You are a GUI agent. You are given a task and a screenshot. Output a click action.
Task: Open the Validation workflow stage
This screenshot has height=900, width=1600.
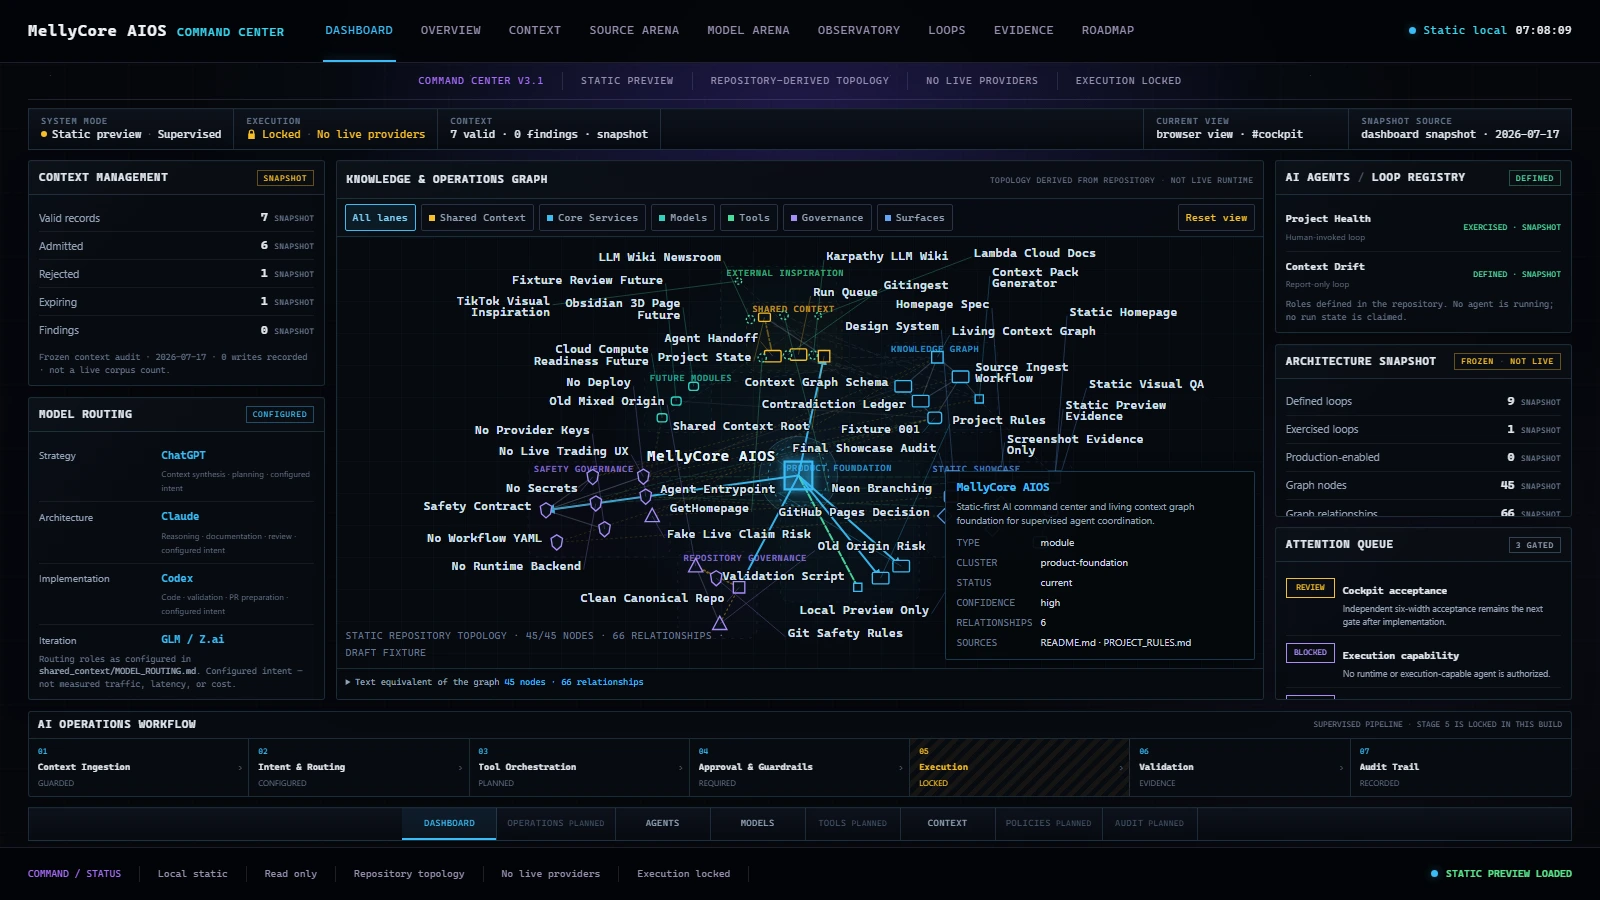point(1240,767)
